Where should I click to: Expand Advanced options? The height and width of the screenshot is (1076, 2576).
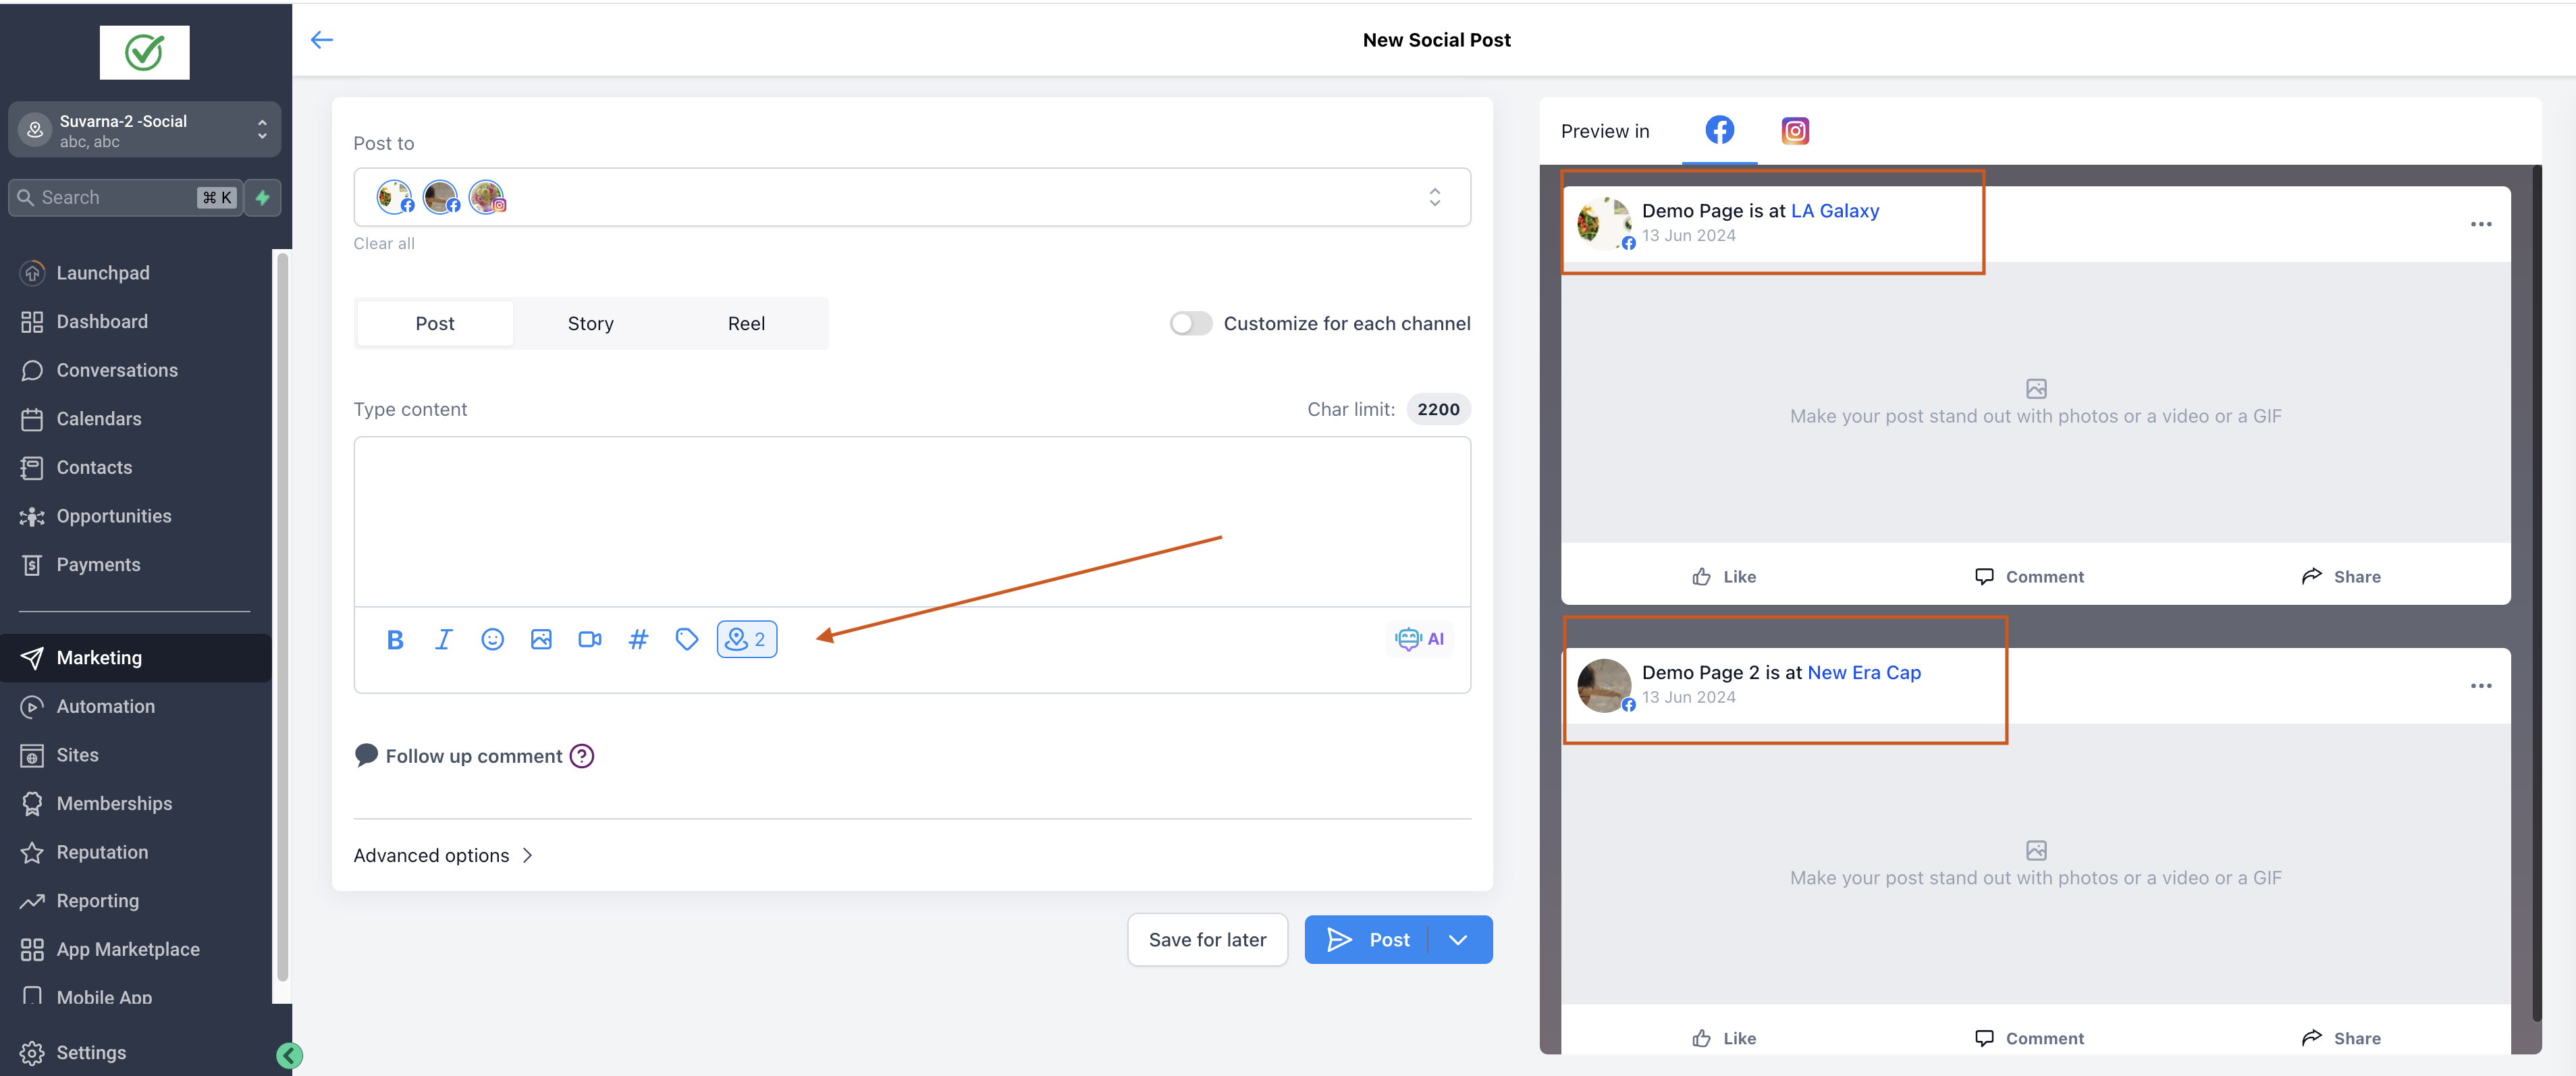443,856
